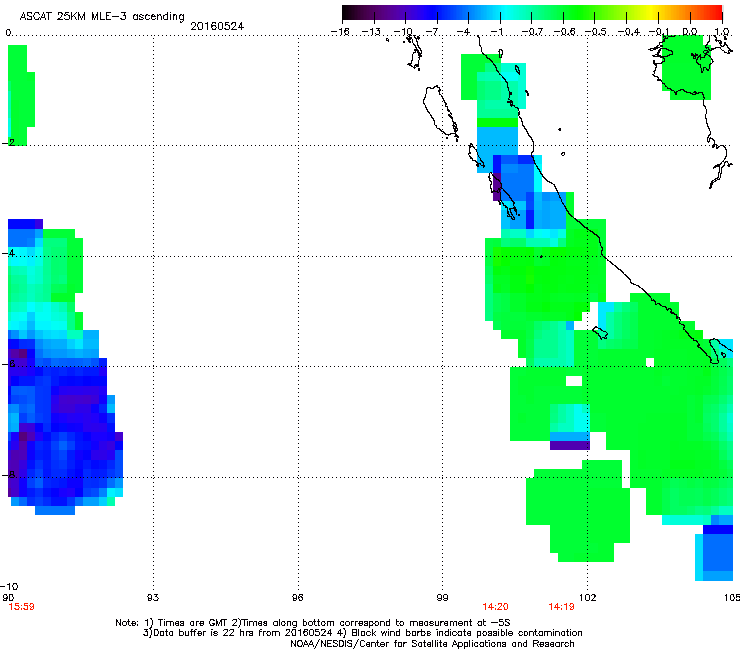
Task: Click the red 14:19 time stamp
Action: (x=561, y=607)
